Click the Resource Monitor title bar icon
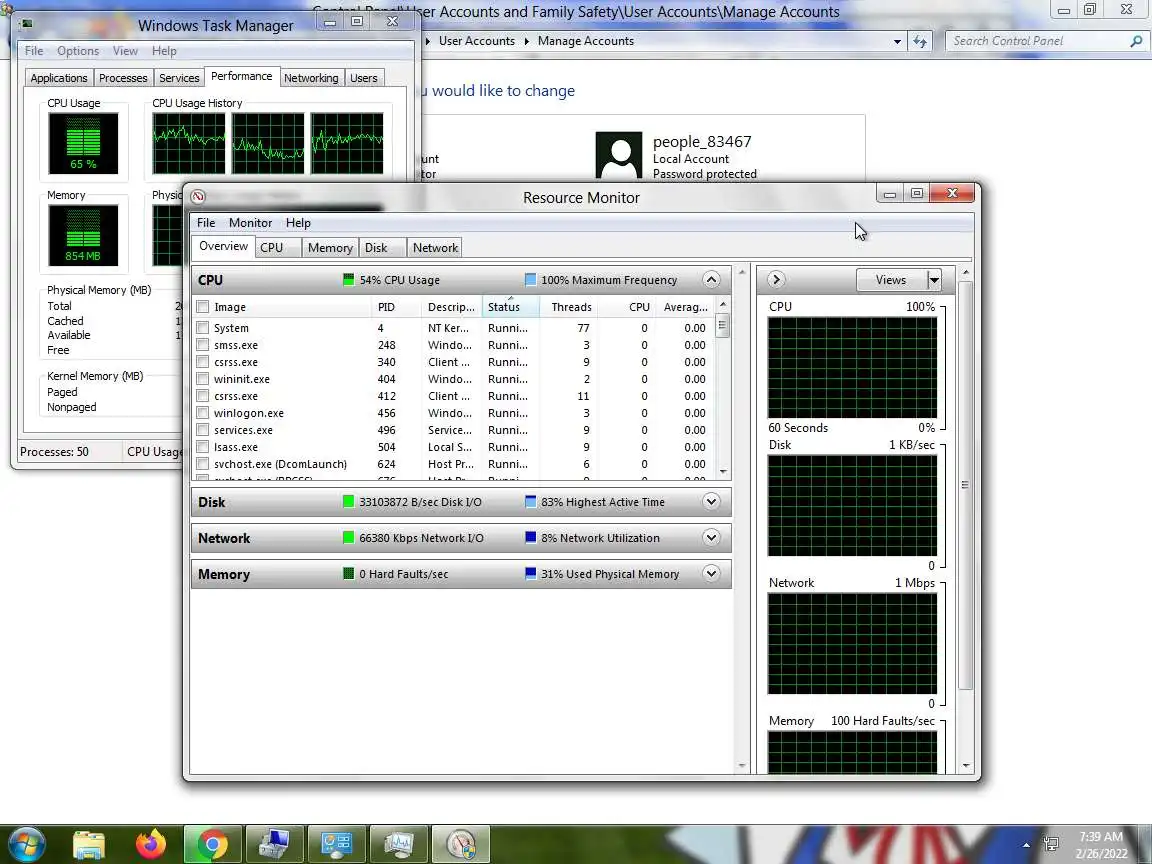 click(x=198, y=196)
